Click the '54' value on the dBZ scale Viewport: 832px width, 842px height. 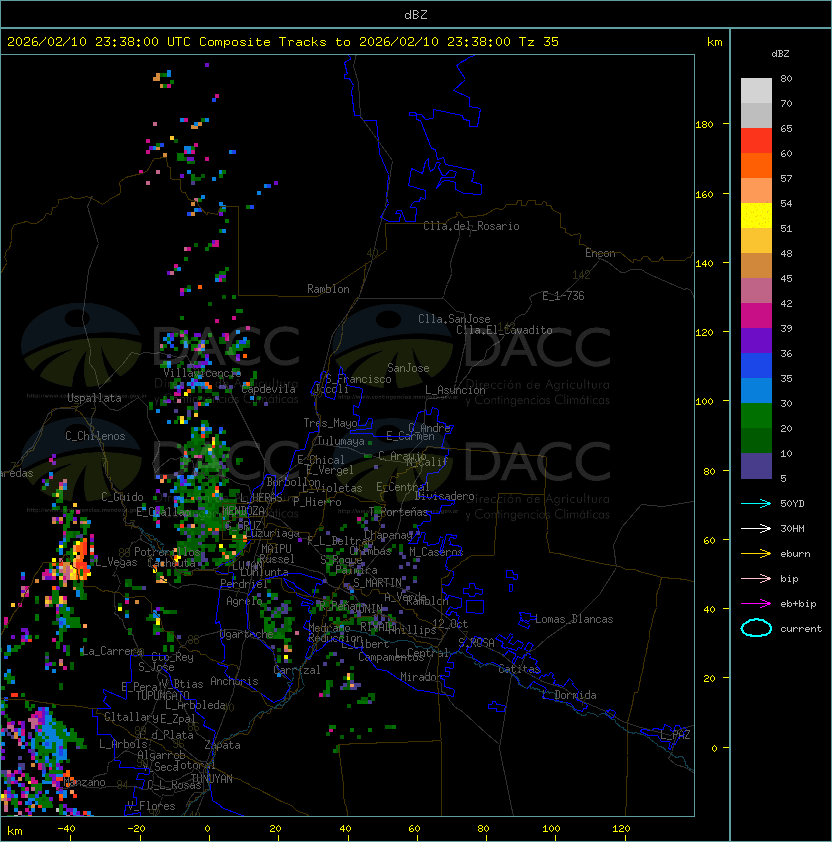pyautogui.click(x=786, y=204)
